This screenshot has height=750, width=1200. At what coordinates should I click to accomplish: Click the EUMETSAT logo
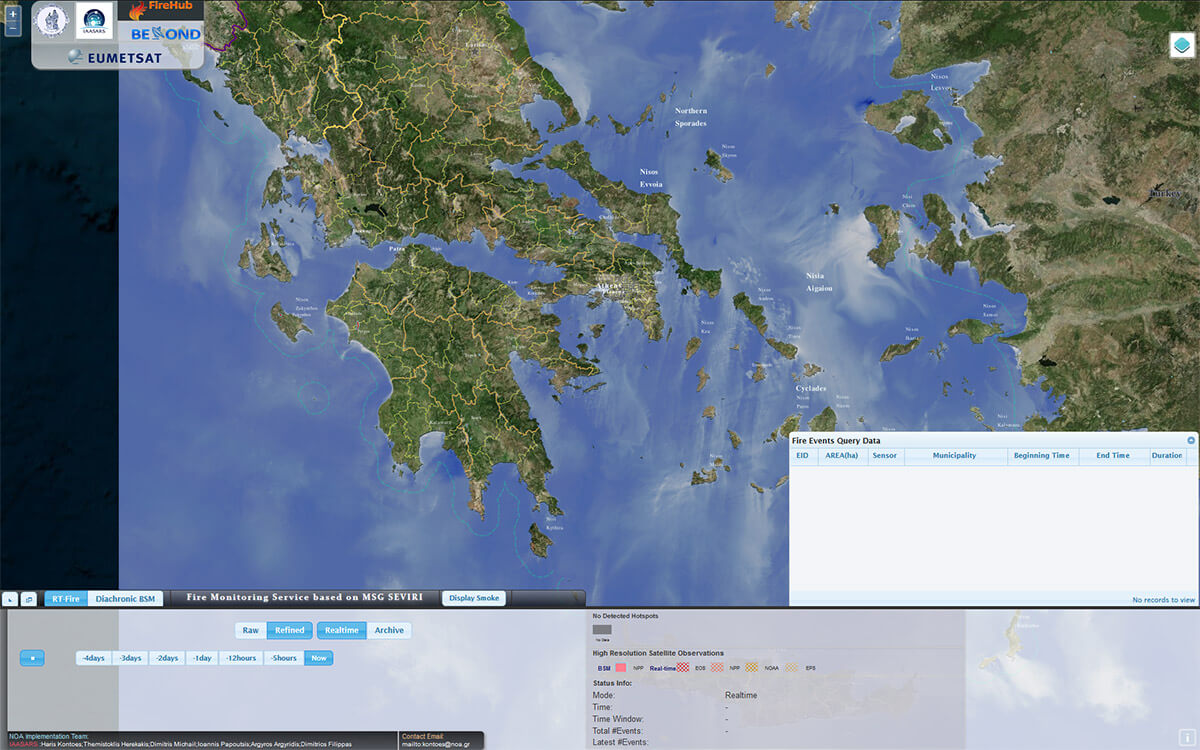(118, 58)
